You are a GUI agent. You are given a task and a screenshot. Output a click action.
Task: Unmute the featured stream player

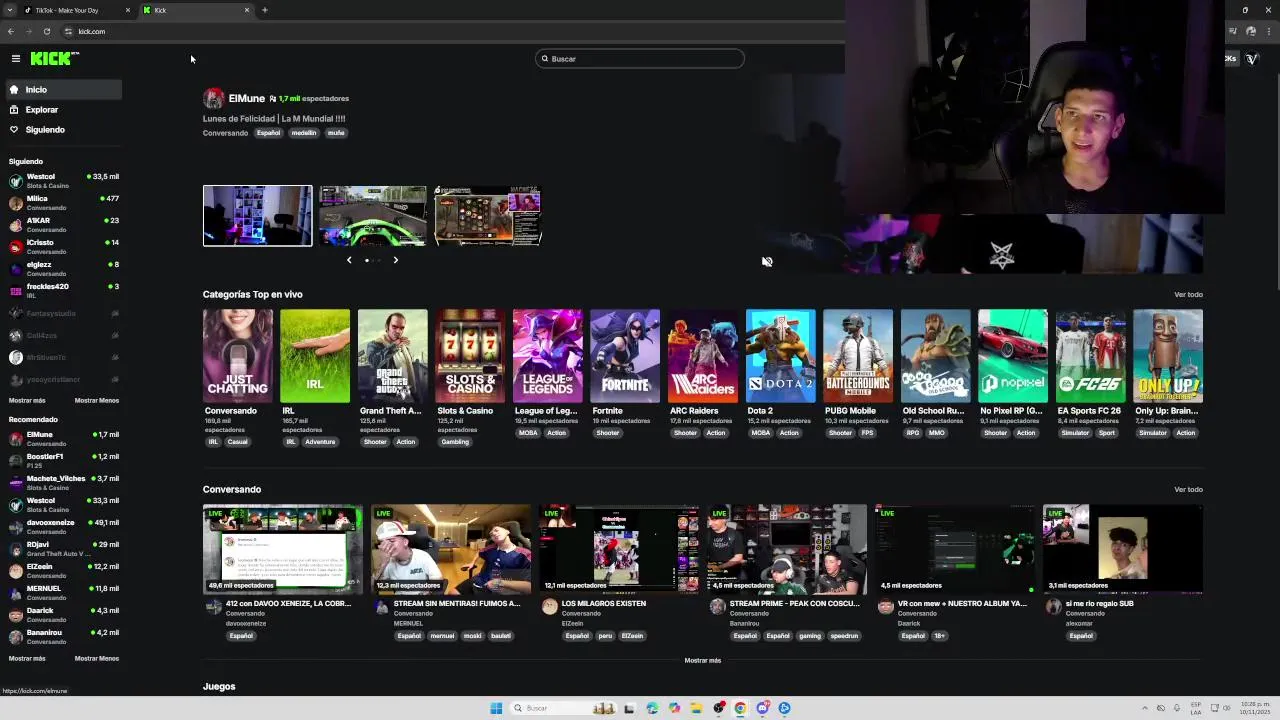click(x=767, y=262)
